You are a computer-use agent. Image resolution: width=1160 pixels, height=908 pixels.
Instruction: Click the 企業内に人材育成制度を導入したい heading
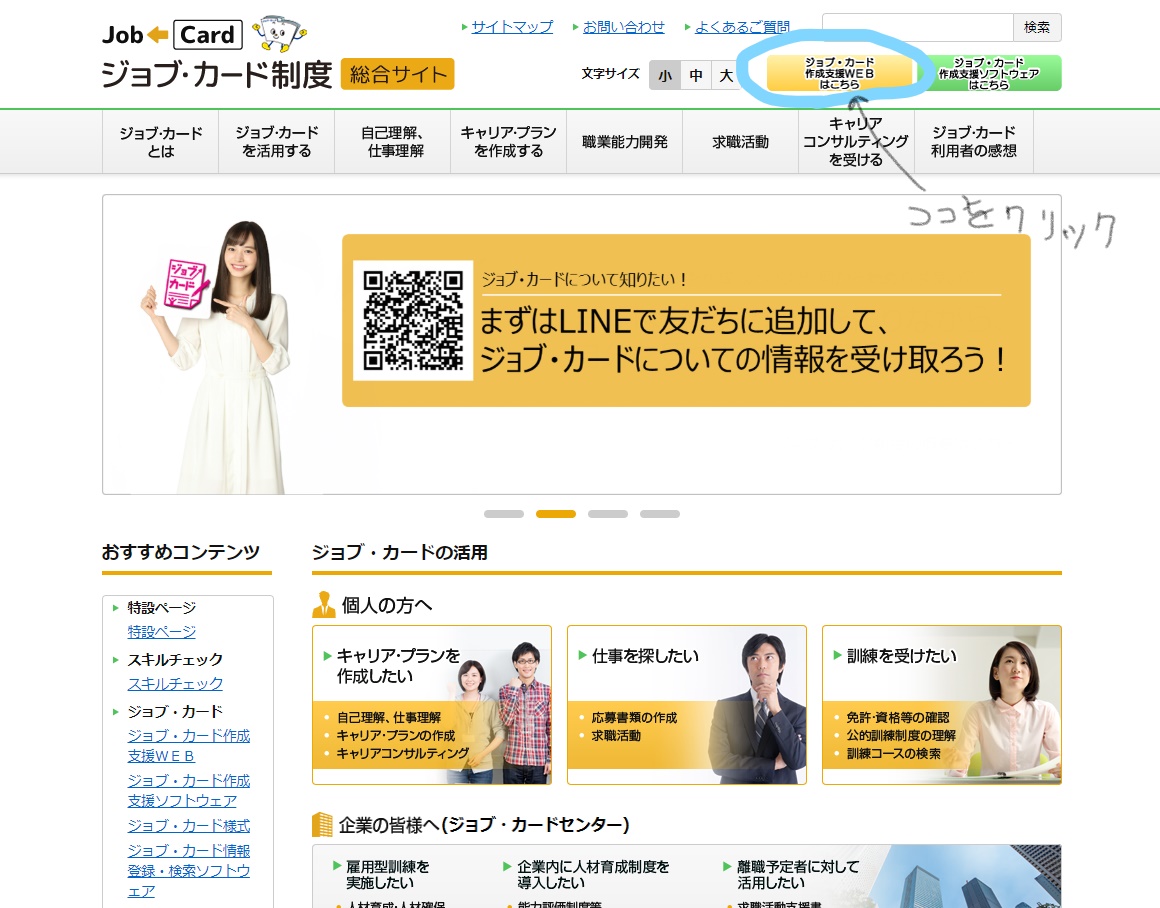[x=593, y=875]
